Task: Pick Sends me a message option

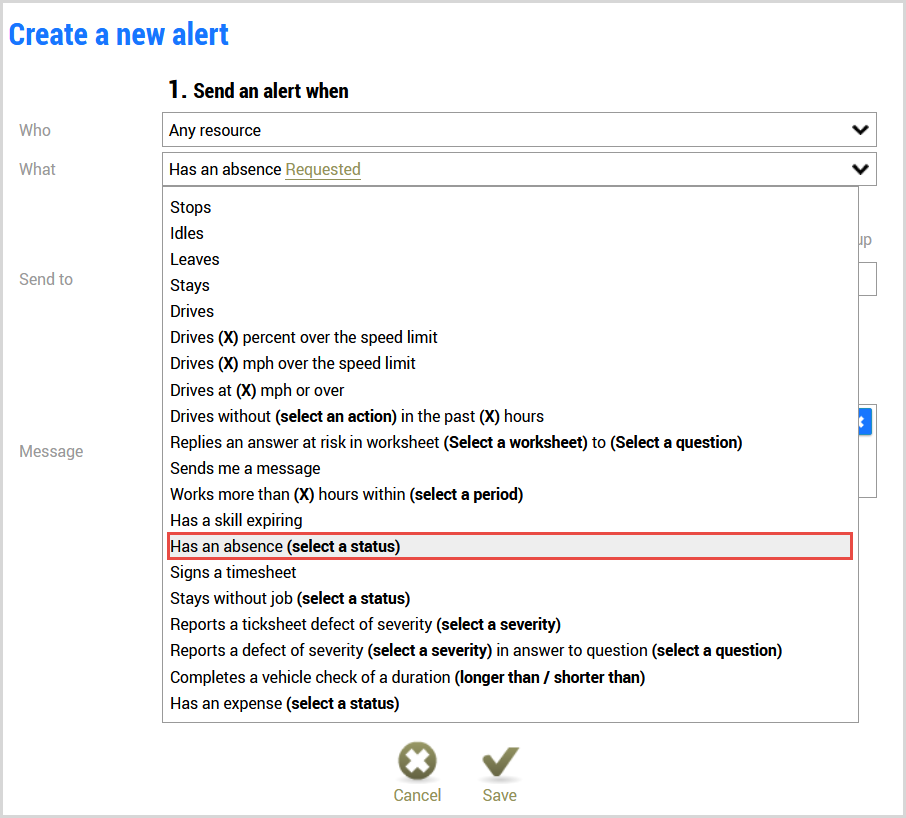Action: click(x=510, y=469)
